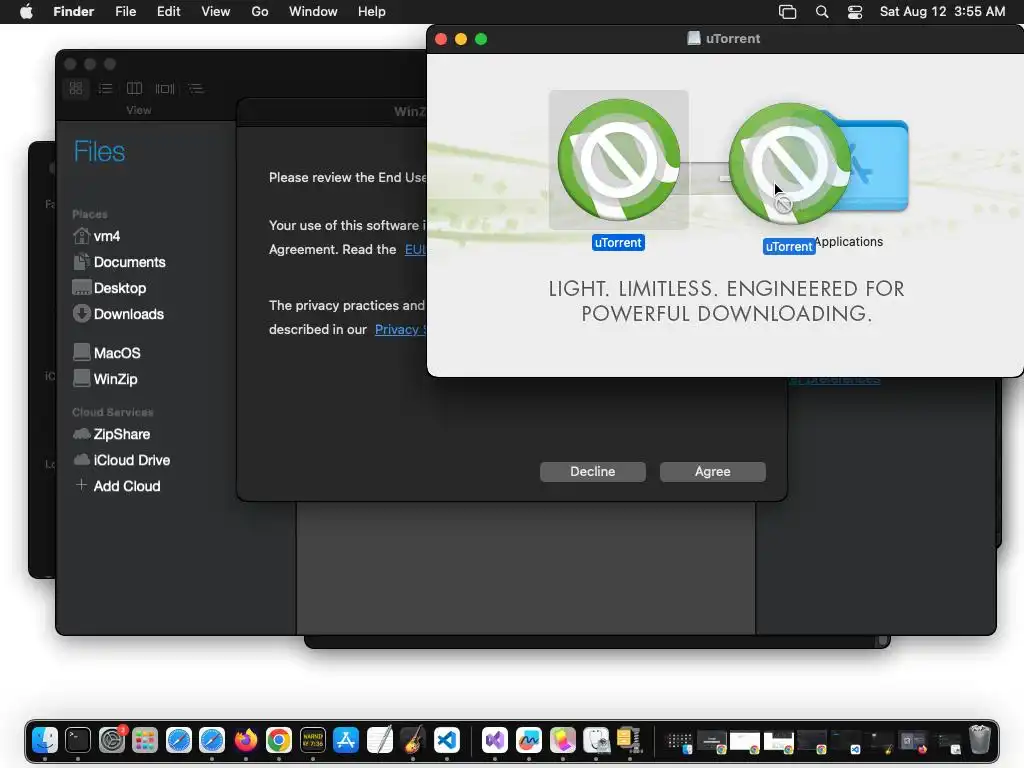This screenshot has width=1024, height=768.
Task: Select vm4 home in WinZip sidebar
Action: pos(97,236)
